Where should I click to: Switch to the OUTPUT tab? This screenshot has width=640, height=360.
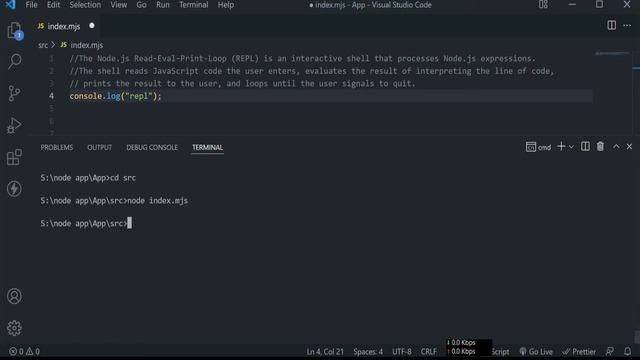pyautogui.click(x=100, y=147)
